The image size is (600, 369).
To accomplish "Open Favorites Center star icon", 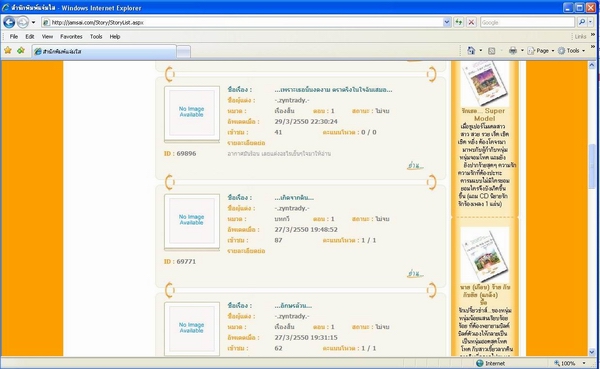I will click(x=8, y=51).
